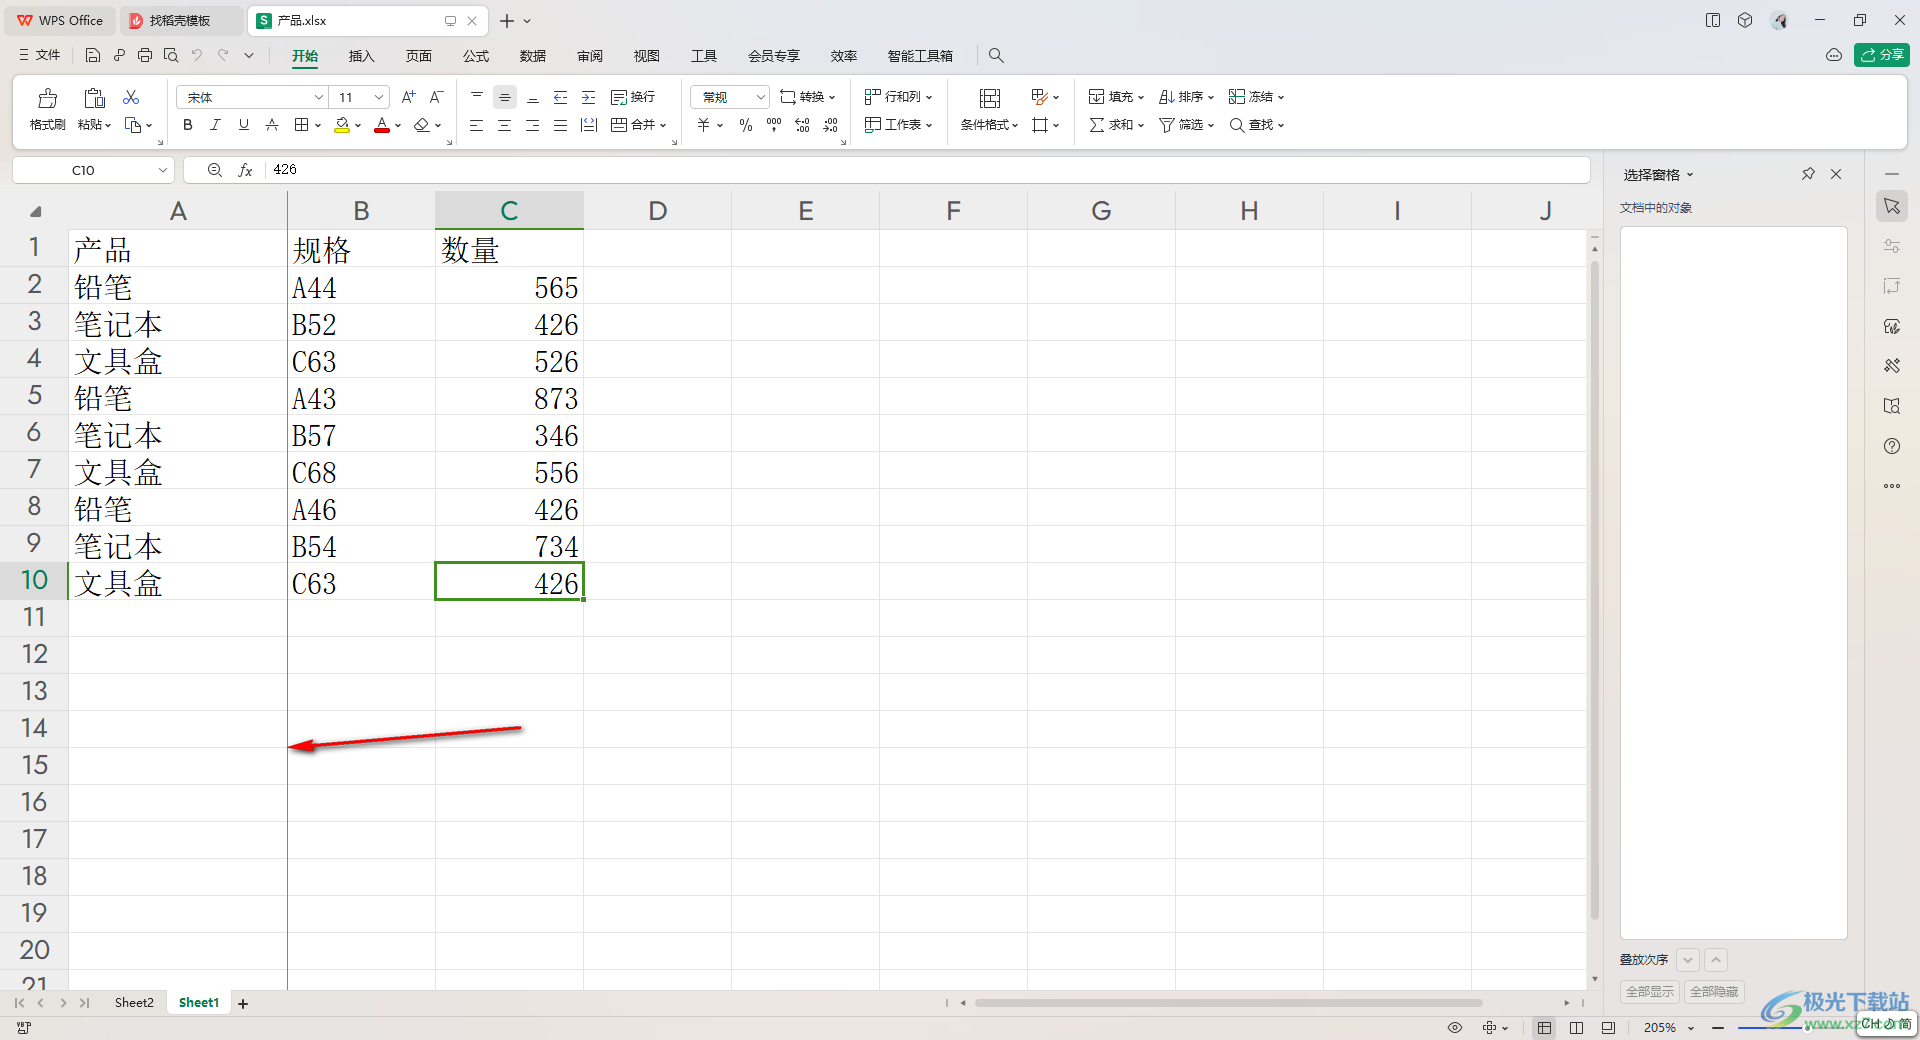Click cell B5 containing A43
Image resolution: width=1920 pixels, height=1040 pixels.
coord(361,398)
